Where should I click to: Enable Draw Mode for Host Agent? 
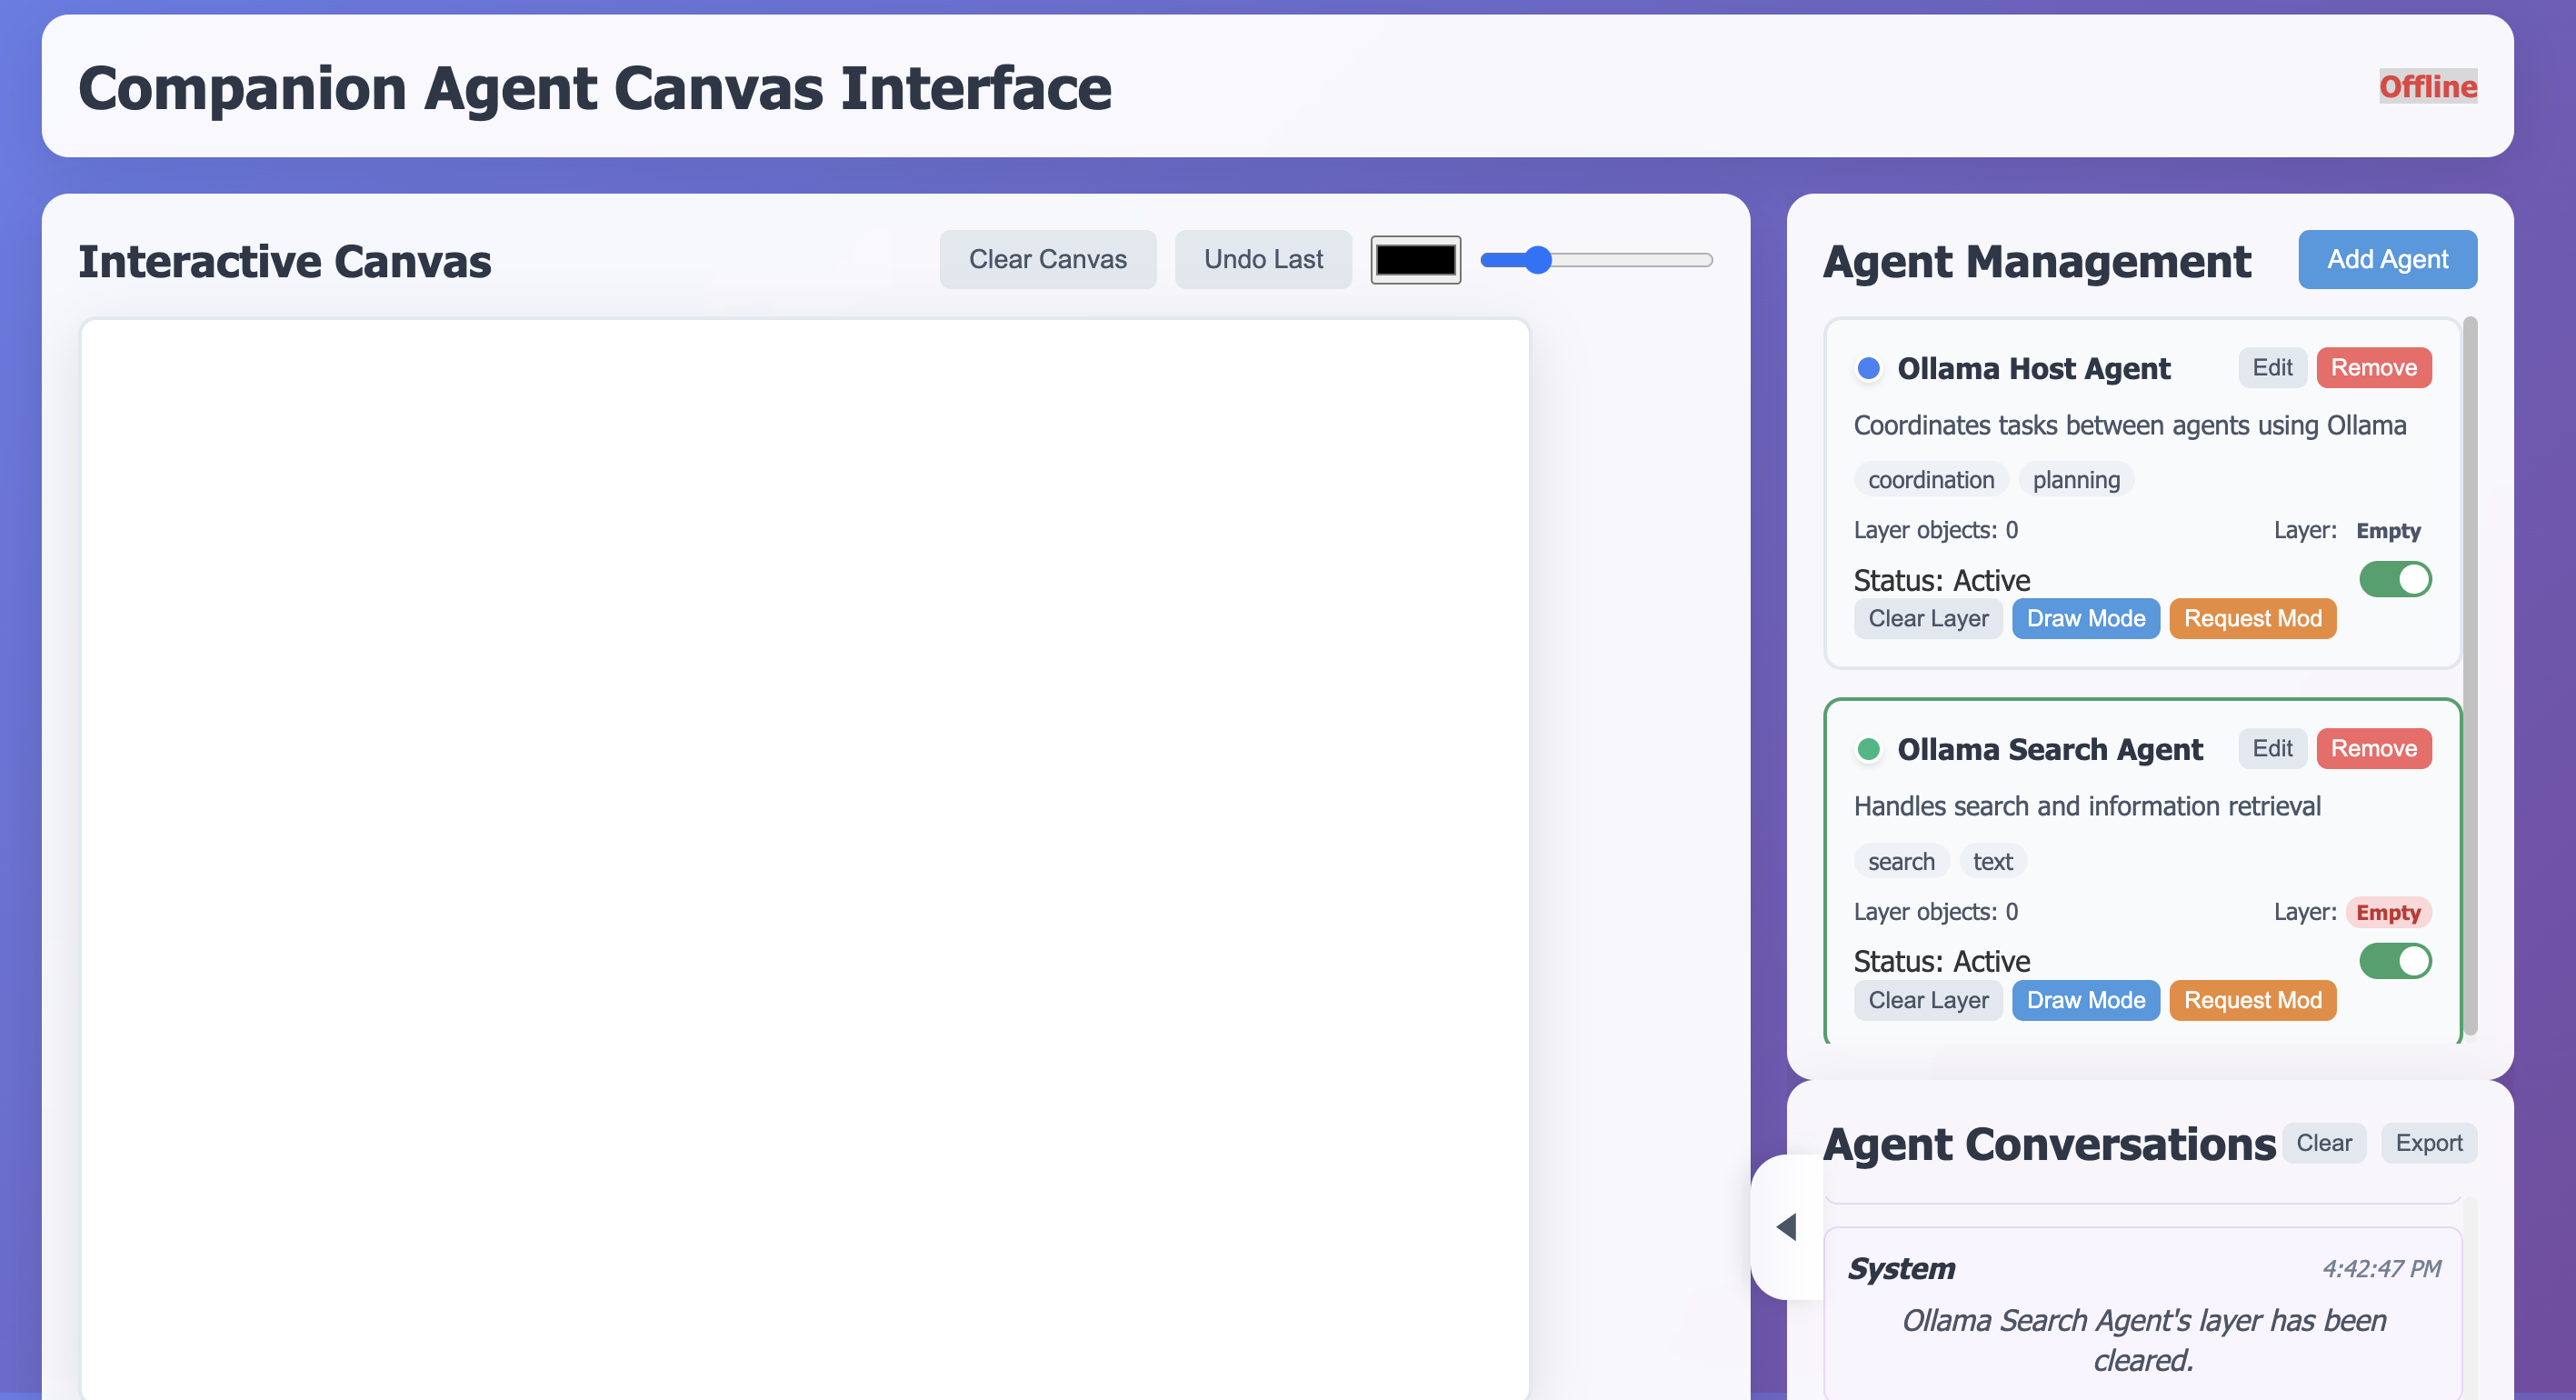pyautogui.click(x=2085, y=618)
